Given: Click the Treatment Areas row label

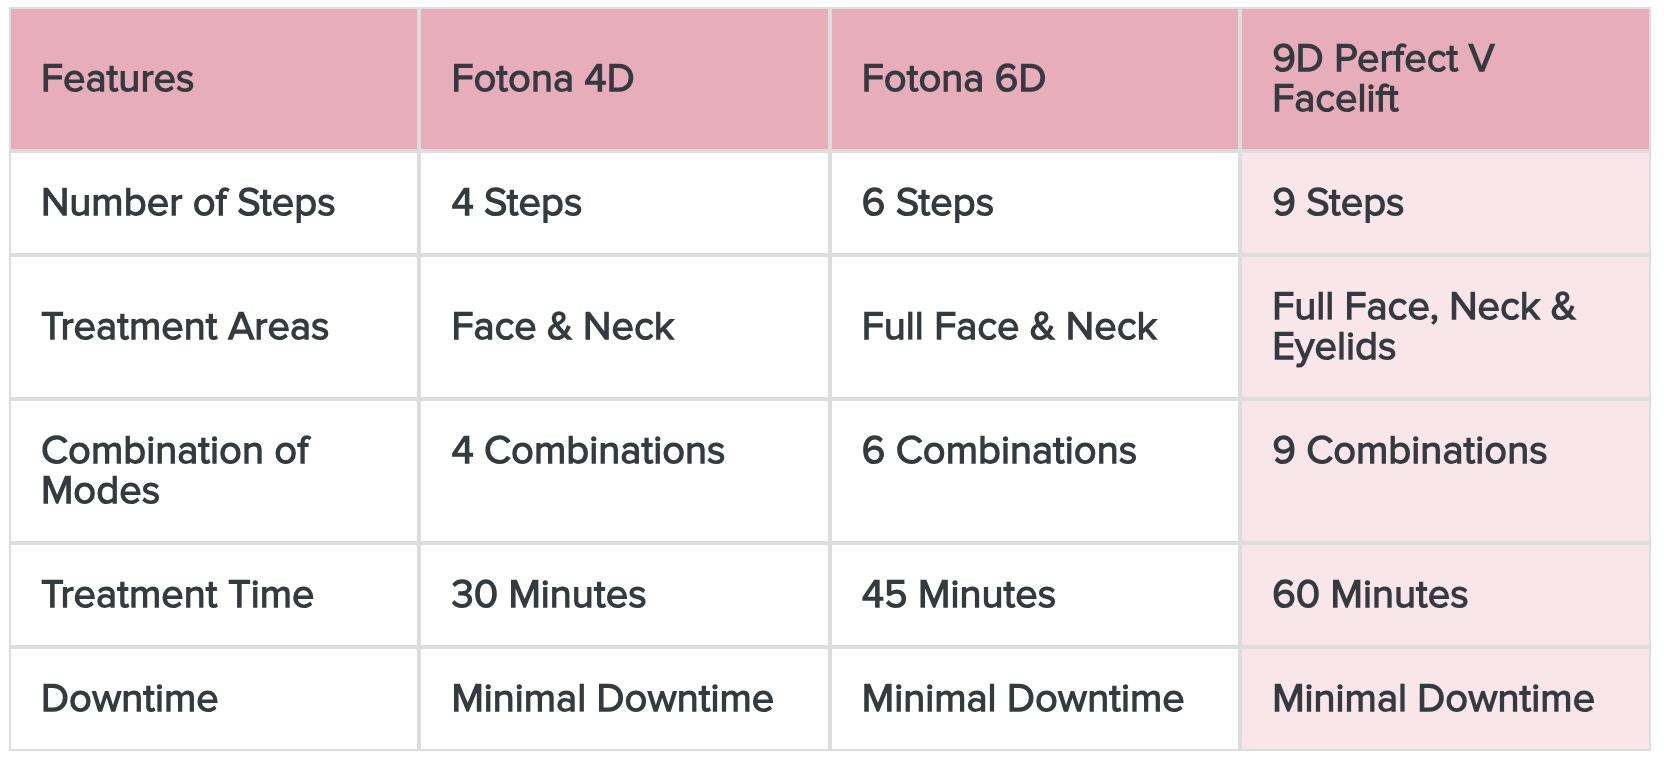Looking at the screenshot, I should click(185, 327).
